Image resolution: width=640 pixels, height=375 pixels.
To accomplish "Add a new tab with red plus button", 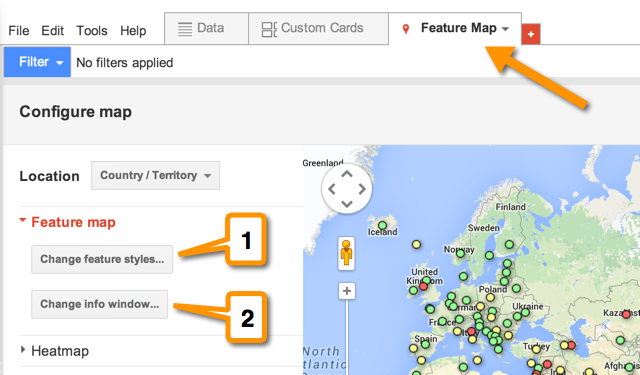I will pyautogui.click(x=531, y=34).
